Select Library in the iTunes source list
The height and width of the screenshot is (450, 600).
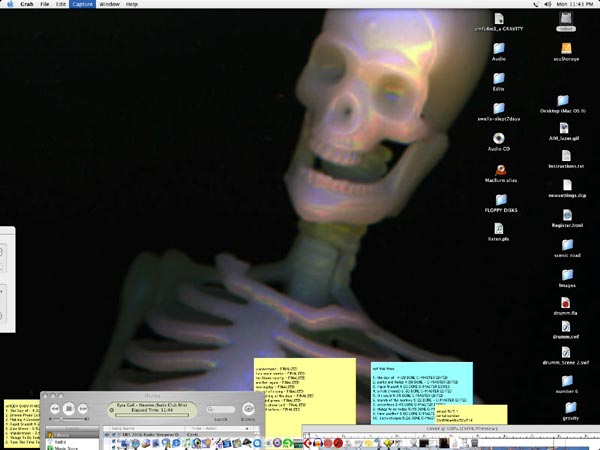coord(72,435)
